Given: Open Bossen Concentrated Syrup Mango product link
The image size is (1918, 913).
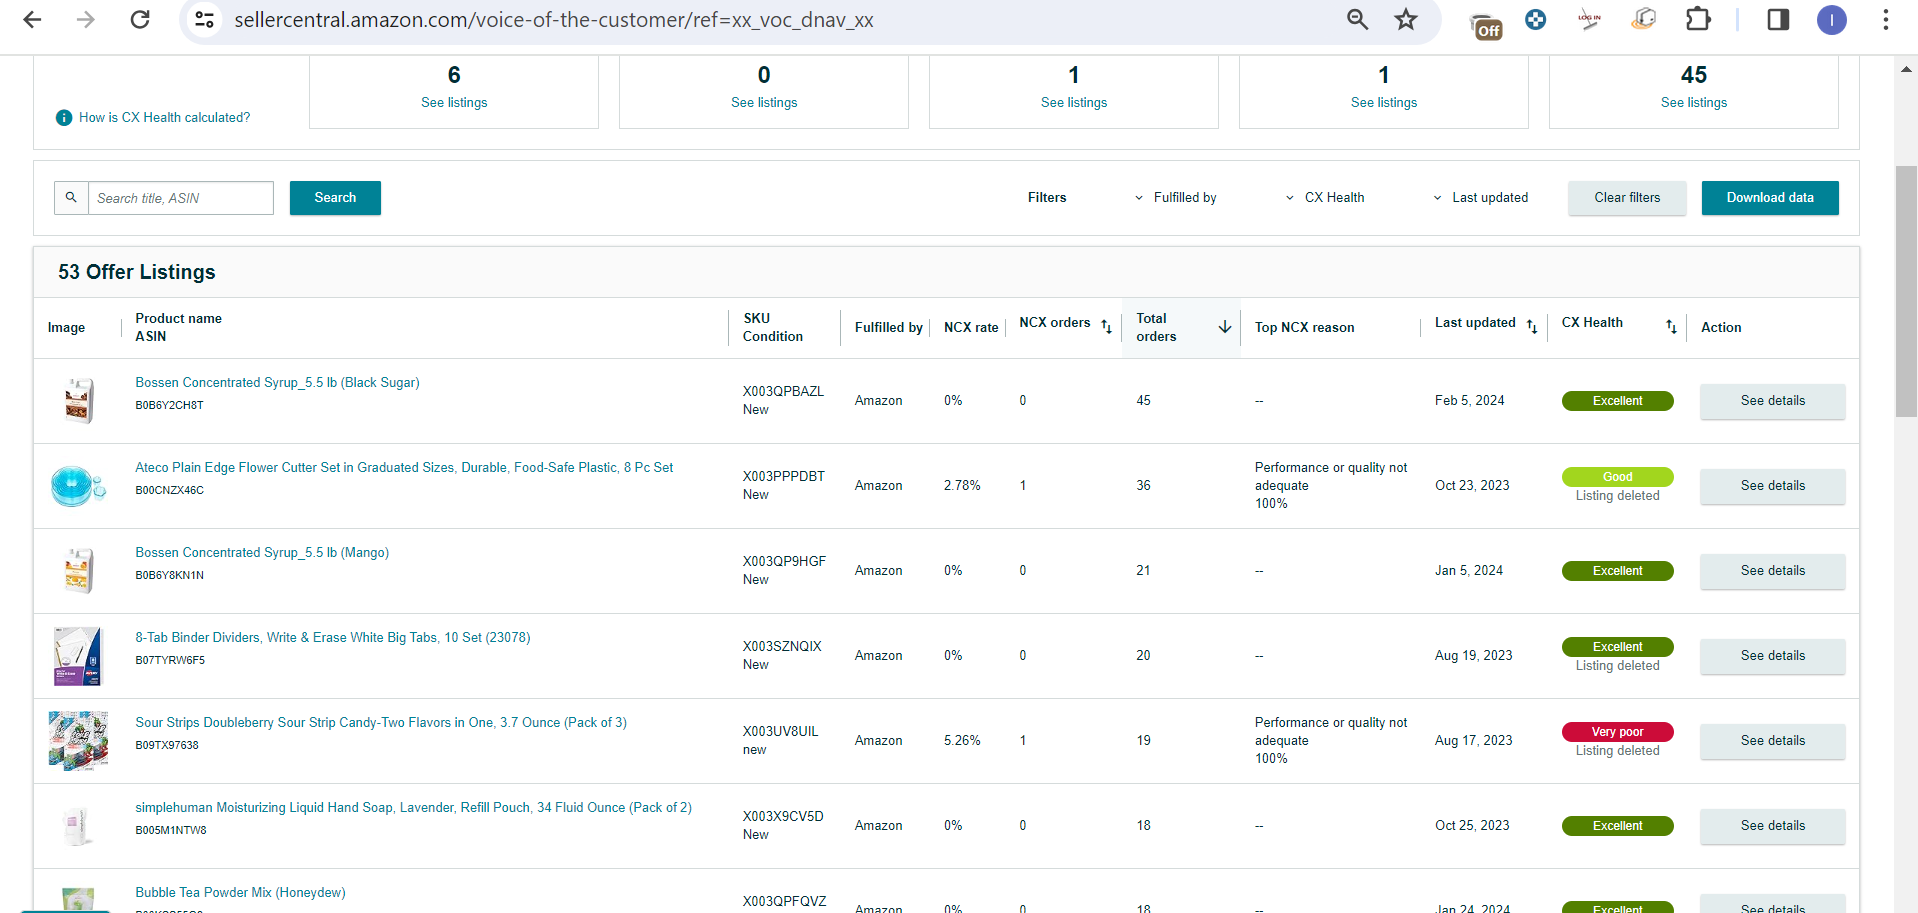Looking at the screenshot, I should tap(262, 553).
